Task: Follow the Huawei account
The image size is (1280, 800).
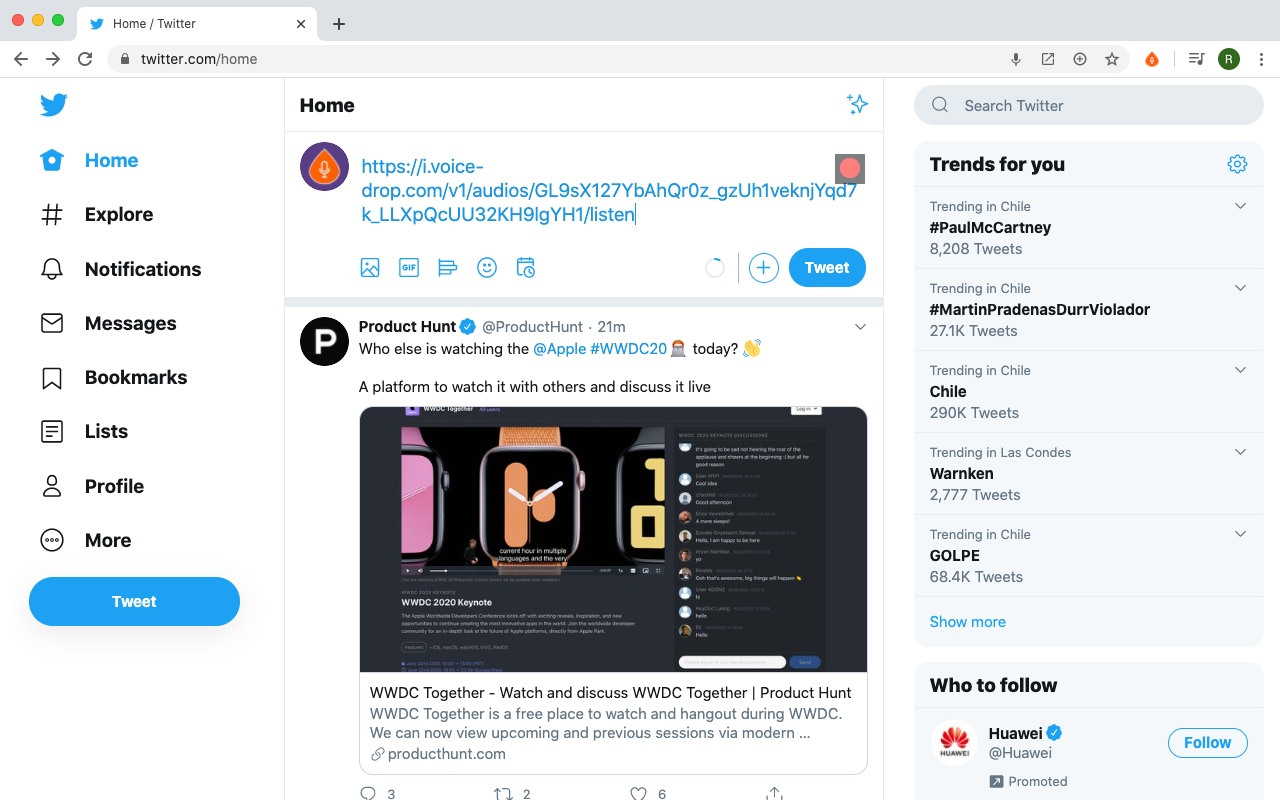Action: pos(1207,743)
